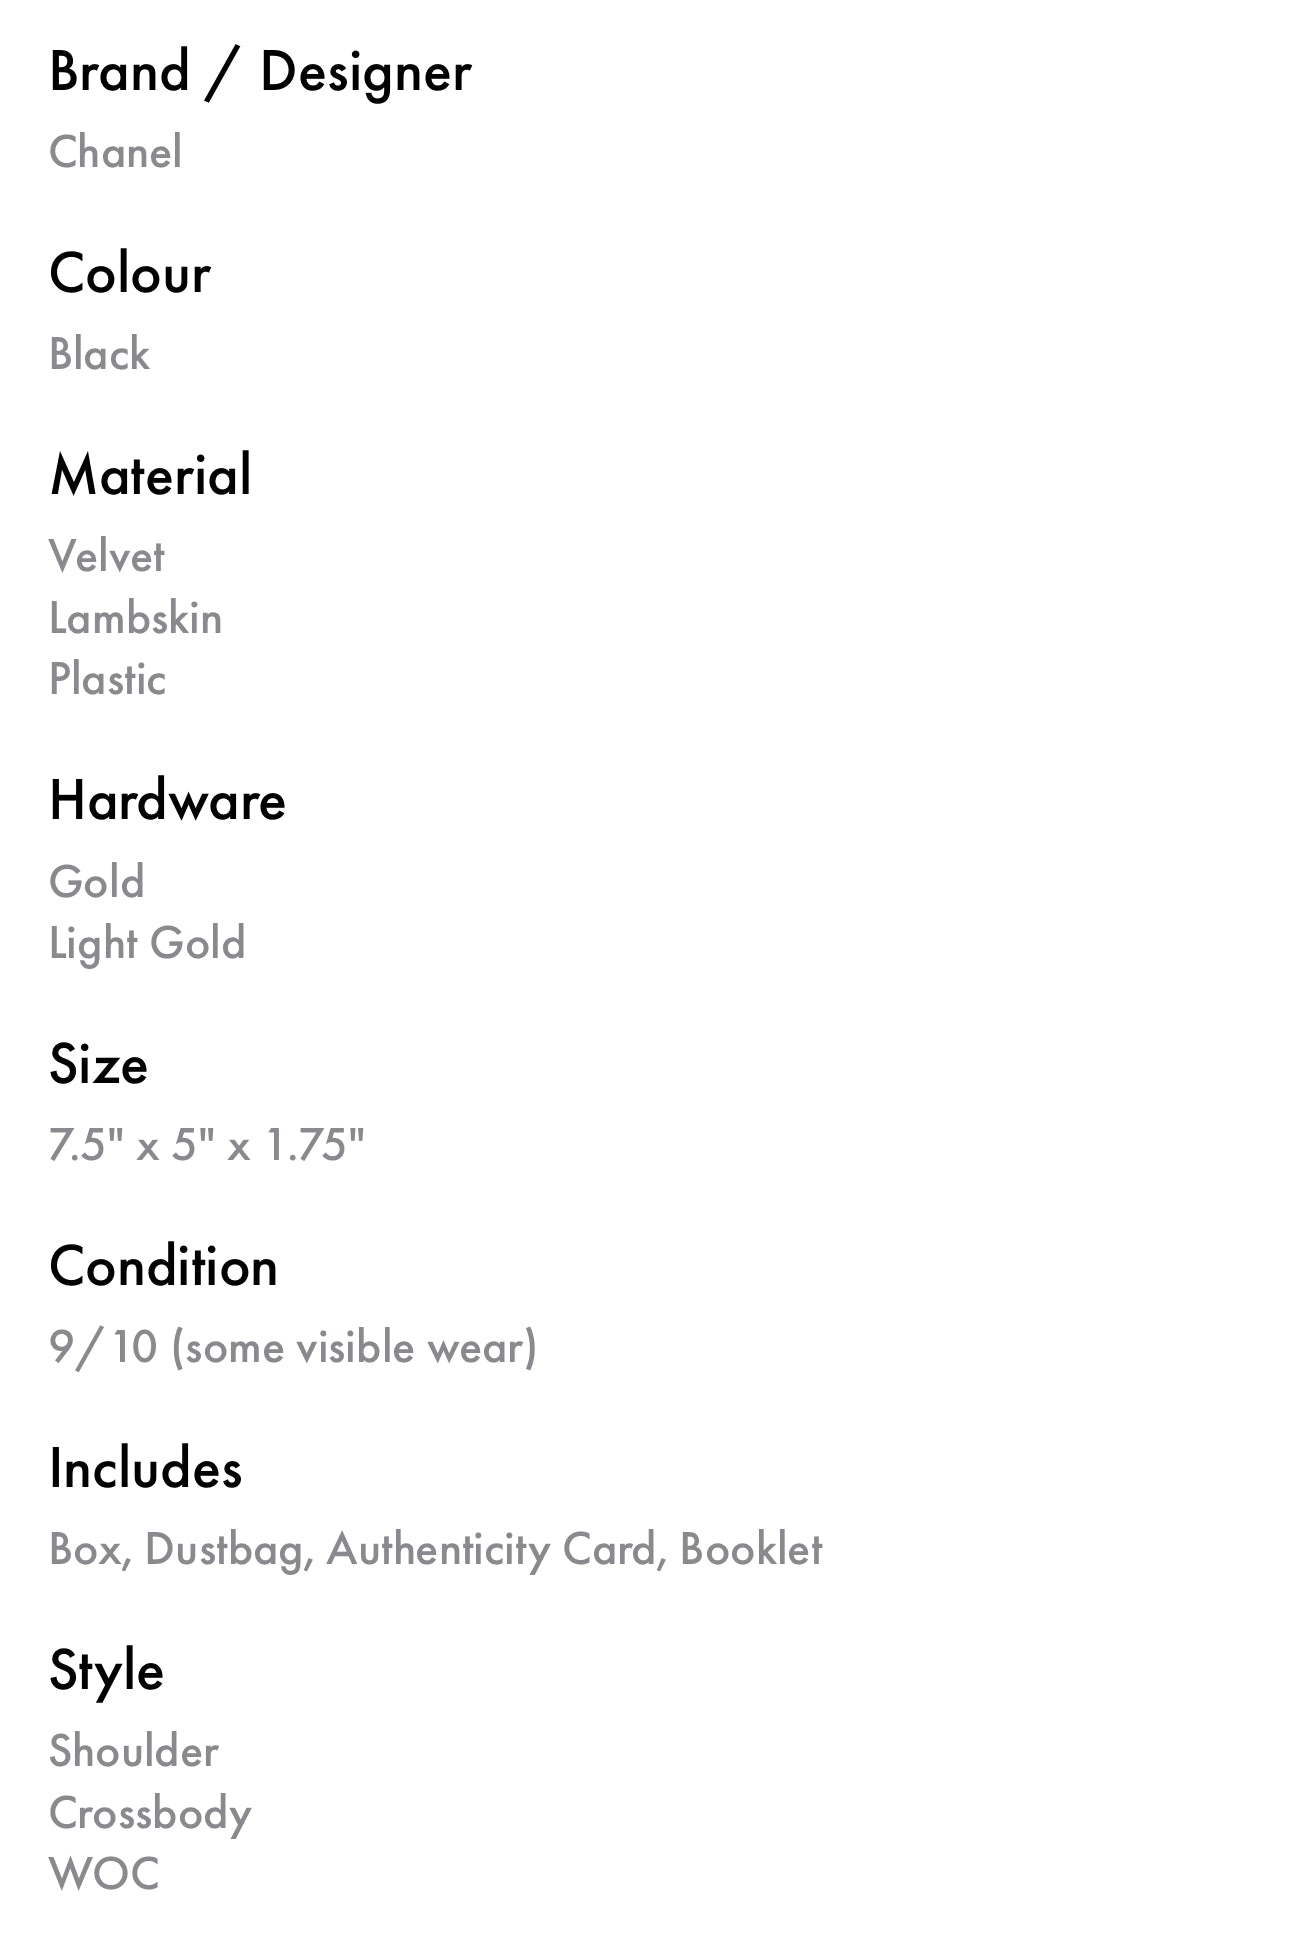The width and height of the screenshot is (1290, 1952).
Task: Click the 7.5" x 5" x 1.75" dimensions text
Action: [207, 1146]
